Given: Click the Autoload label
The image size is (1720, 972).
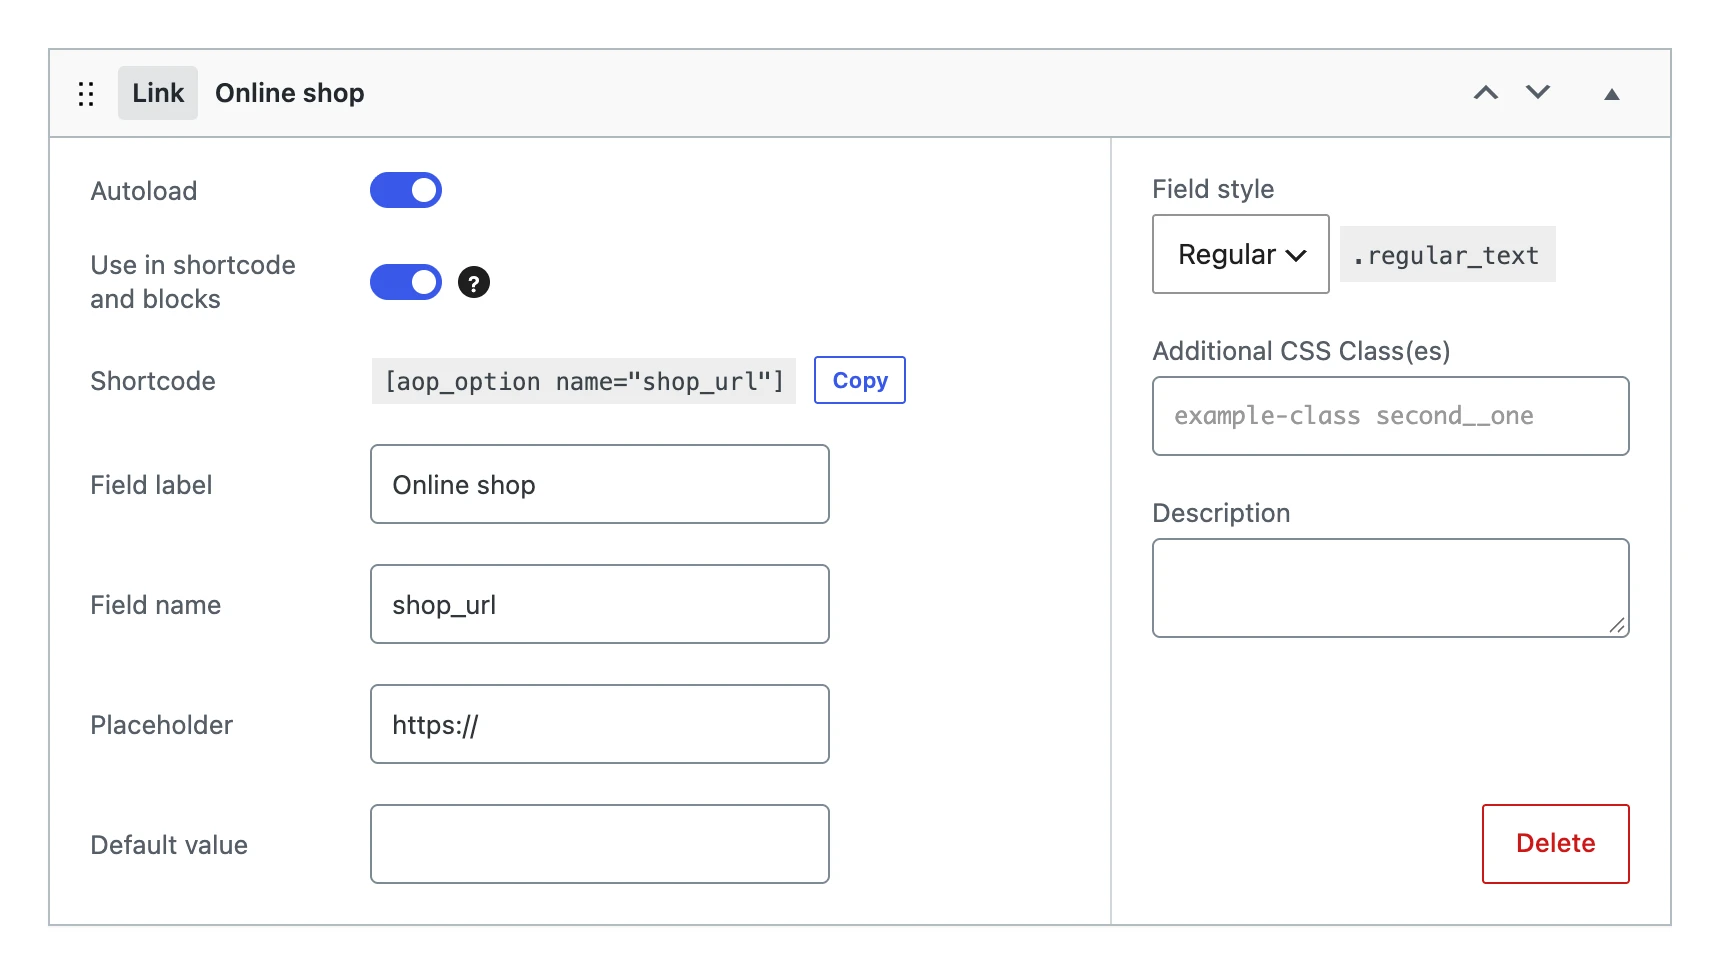Looking at the screenshot, I should (144, 191).
